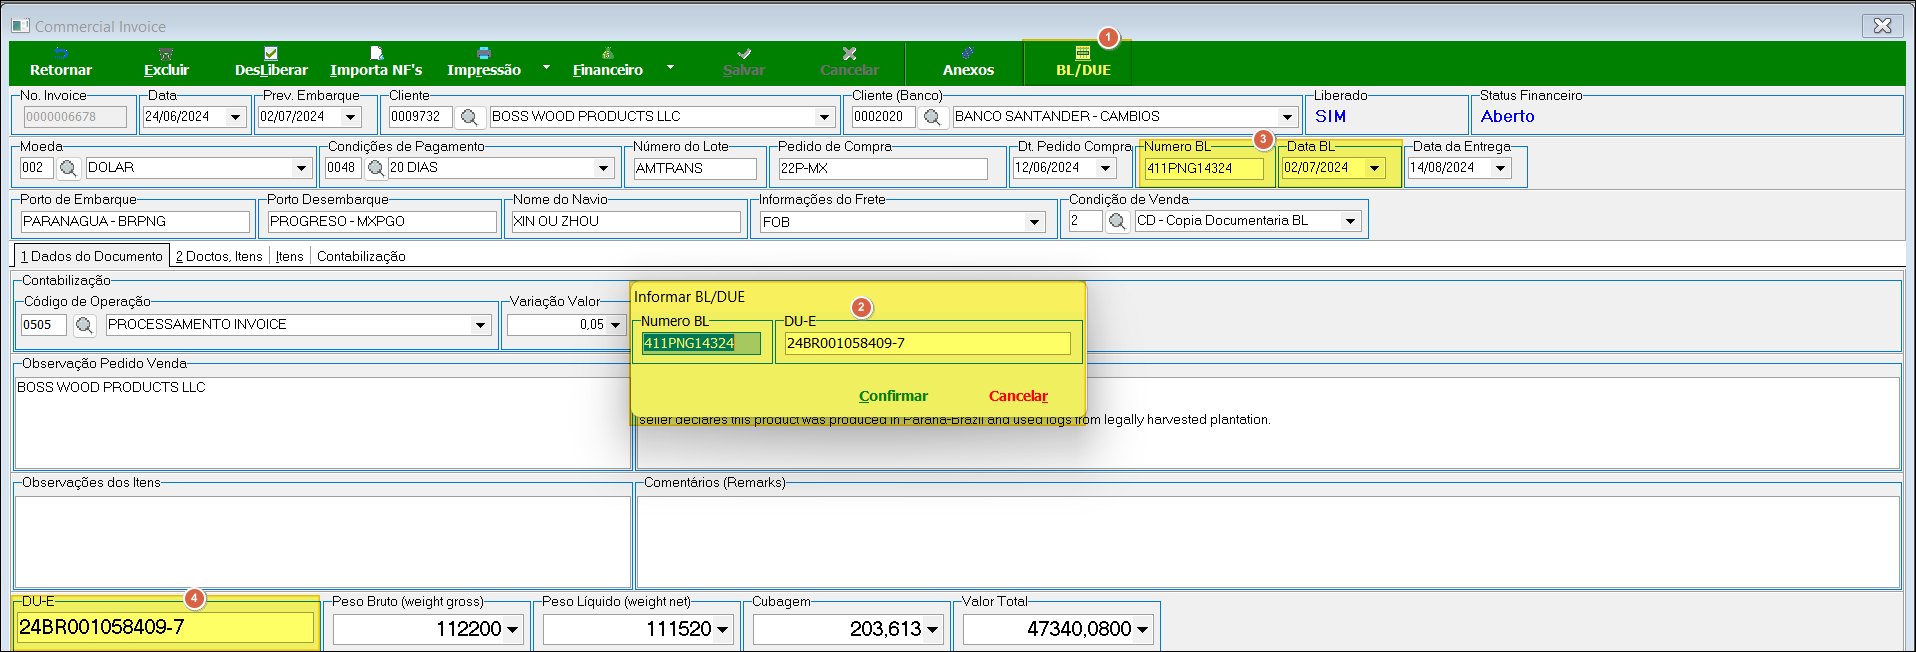Expand the 20 DIAS payment dropdown
The image size is (1916, 652).
click(x=604, y=168)
